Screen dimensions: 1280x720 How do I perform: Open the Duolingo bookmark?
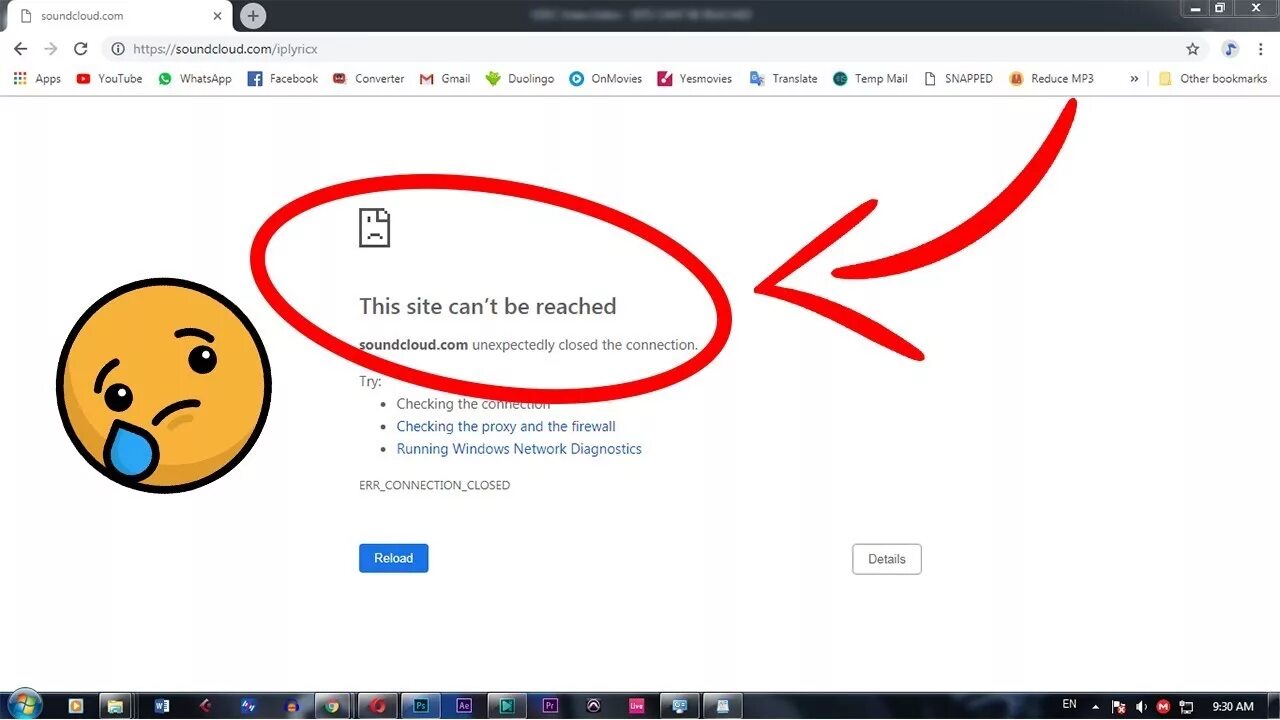(x=520, y=79)
